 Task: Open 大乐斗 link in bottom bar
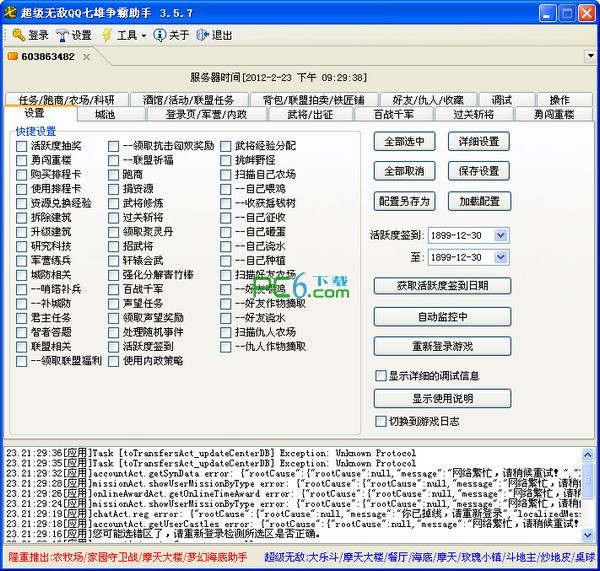coord(323,557)
